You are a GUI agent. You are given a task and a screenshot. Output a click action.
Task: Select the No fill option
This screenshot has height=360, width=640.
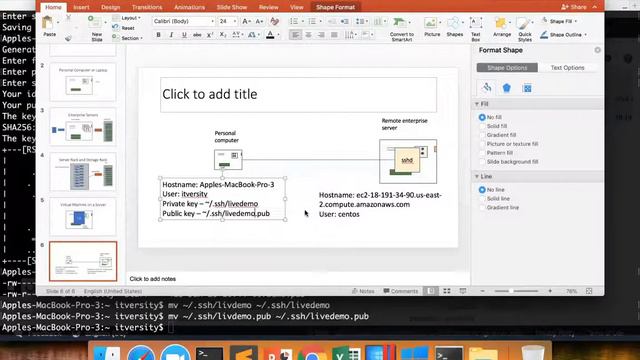pyautogui.click(x=490, y=117)
